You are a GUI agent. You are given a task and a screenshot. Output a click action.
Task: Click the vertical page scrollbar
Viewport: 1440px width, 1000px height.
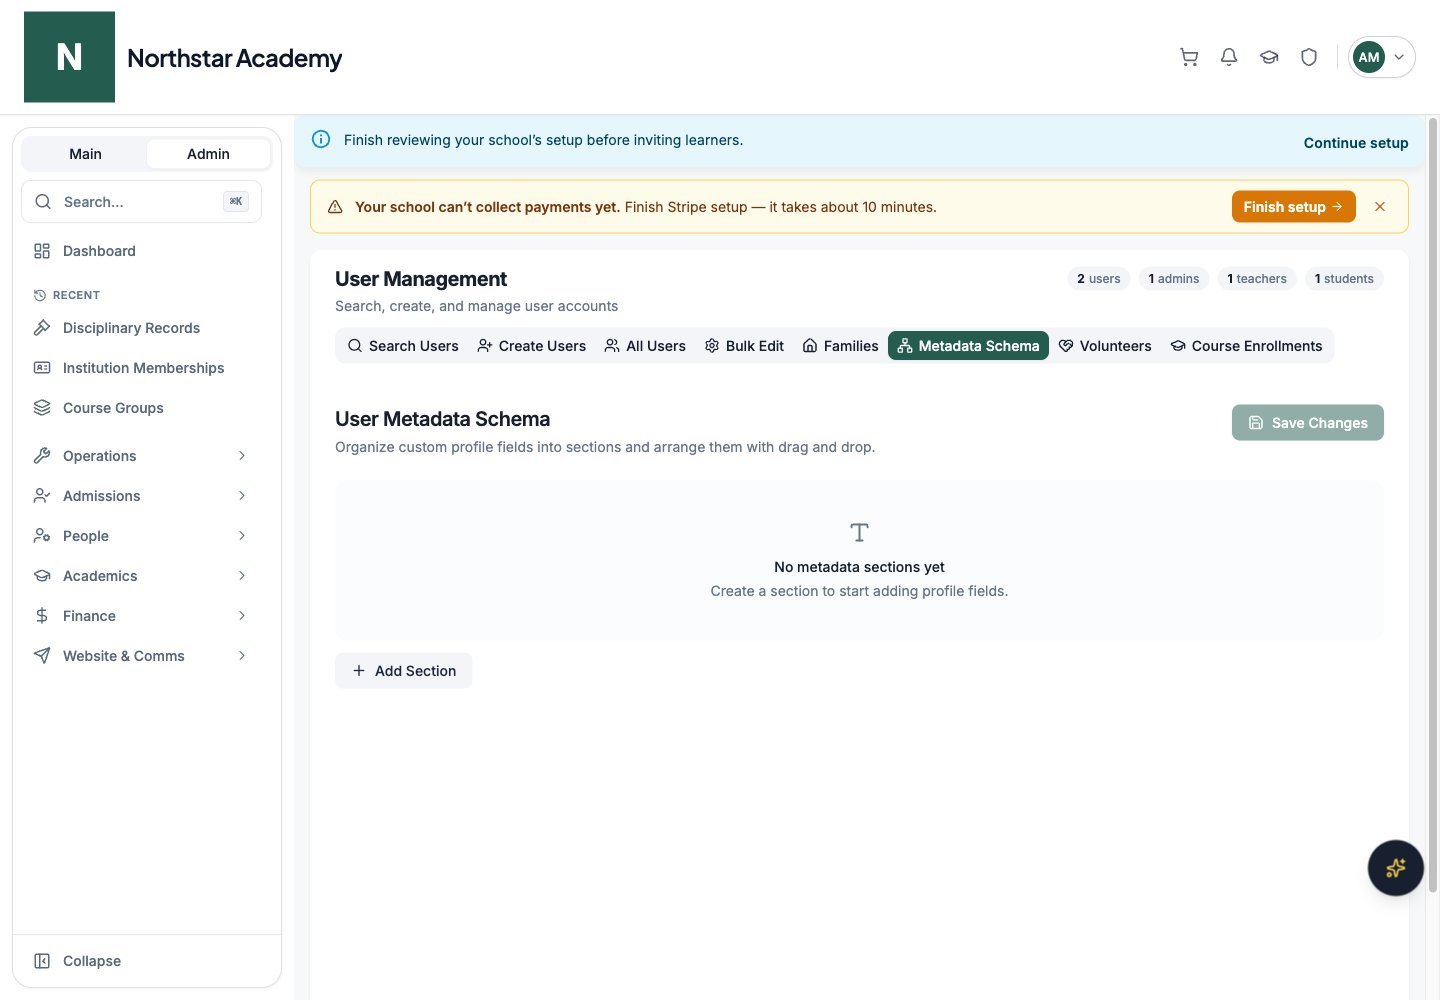pyautogui.click(x=1433, y=505)
